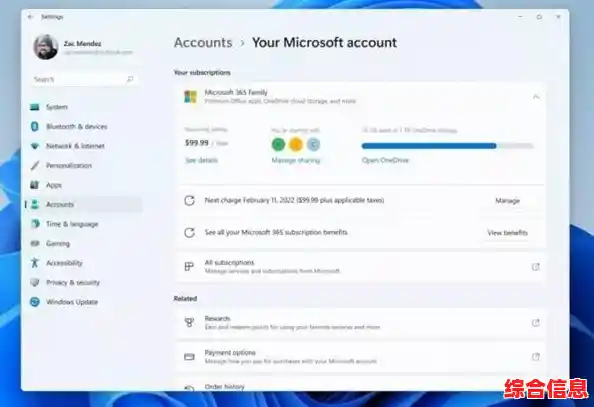Focus the Settings search field

(x=84, y=79)
